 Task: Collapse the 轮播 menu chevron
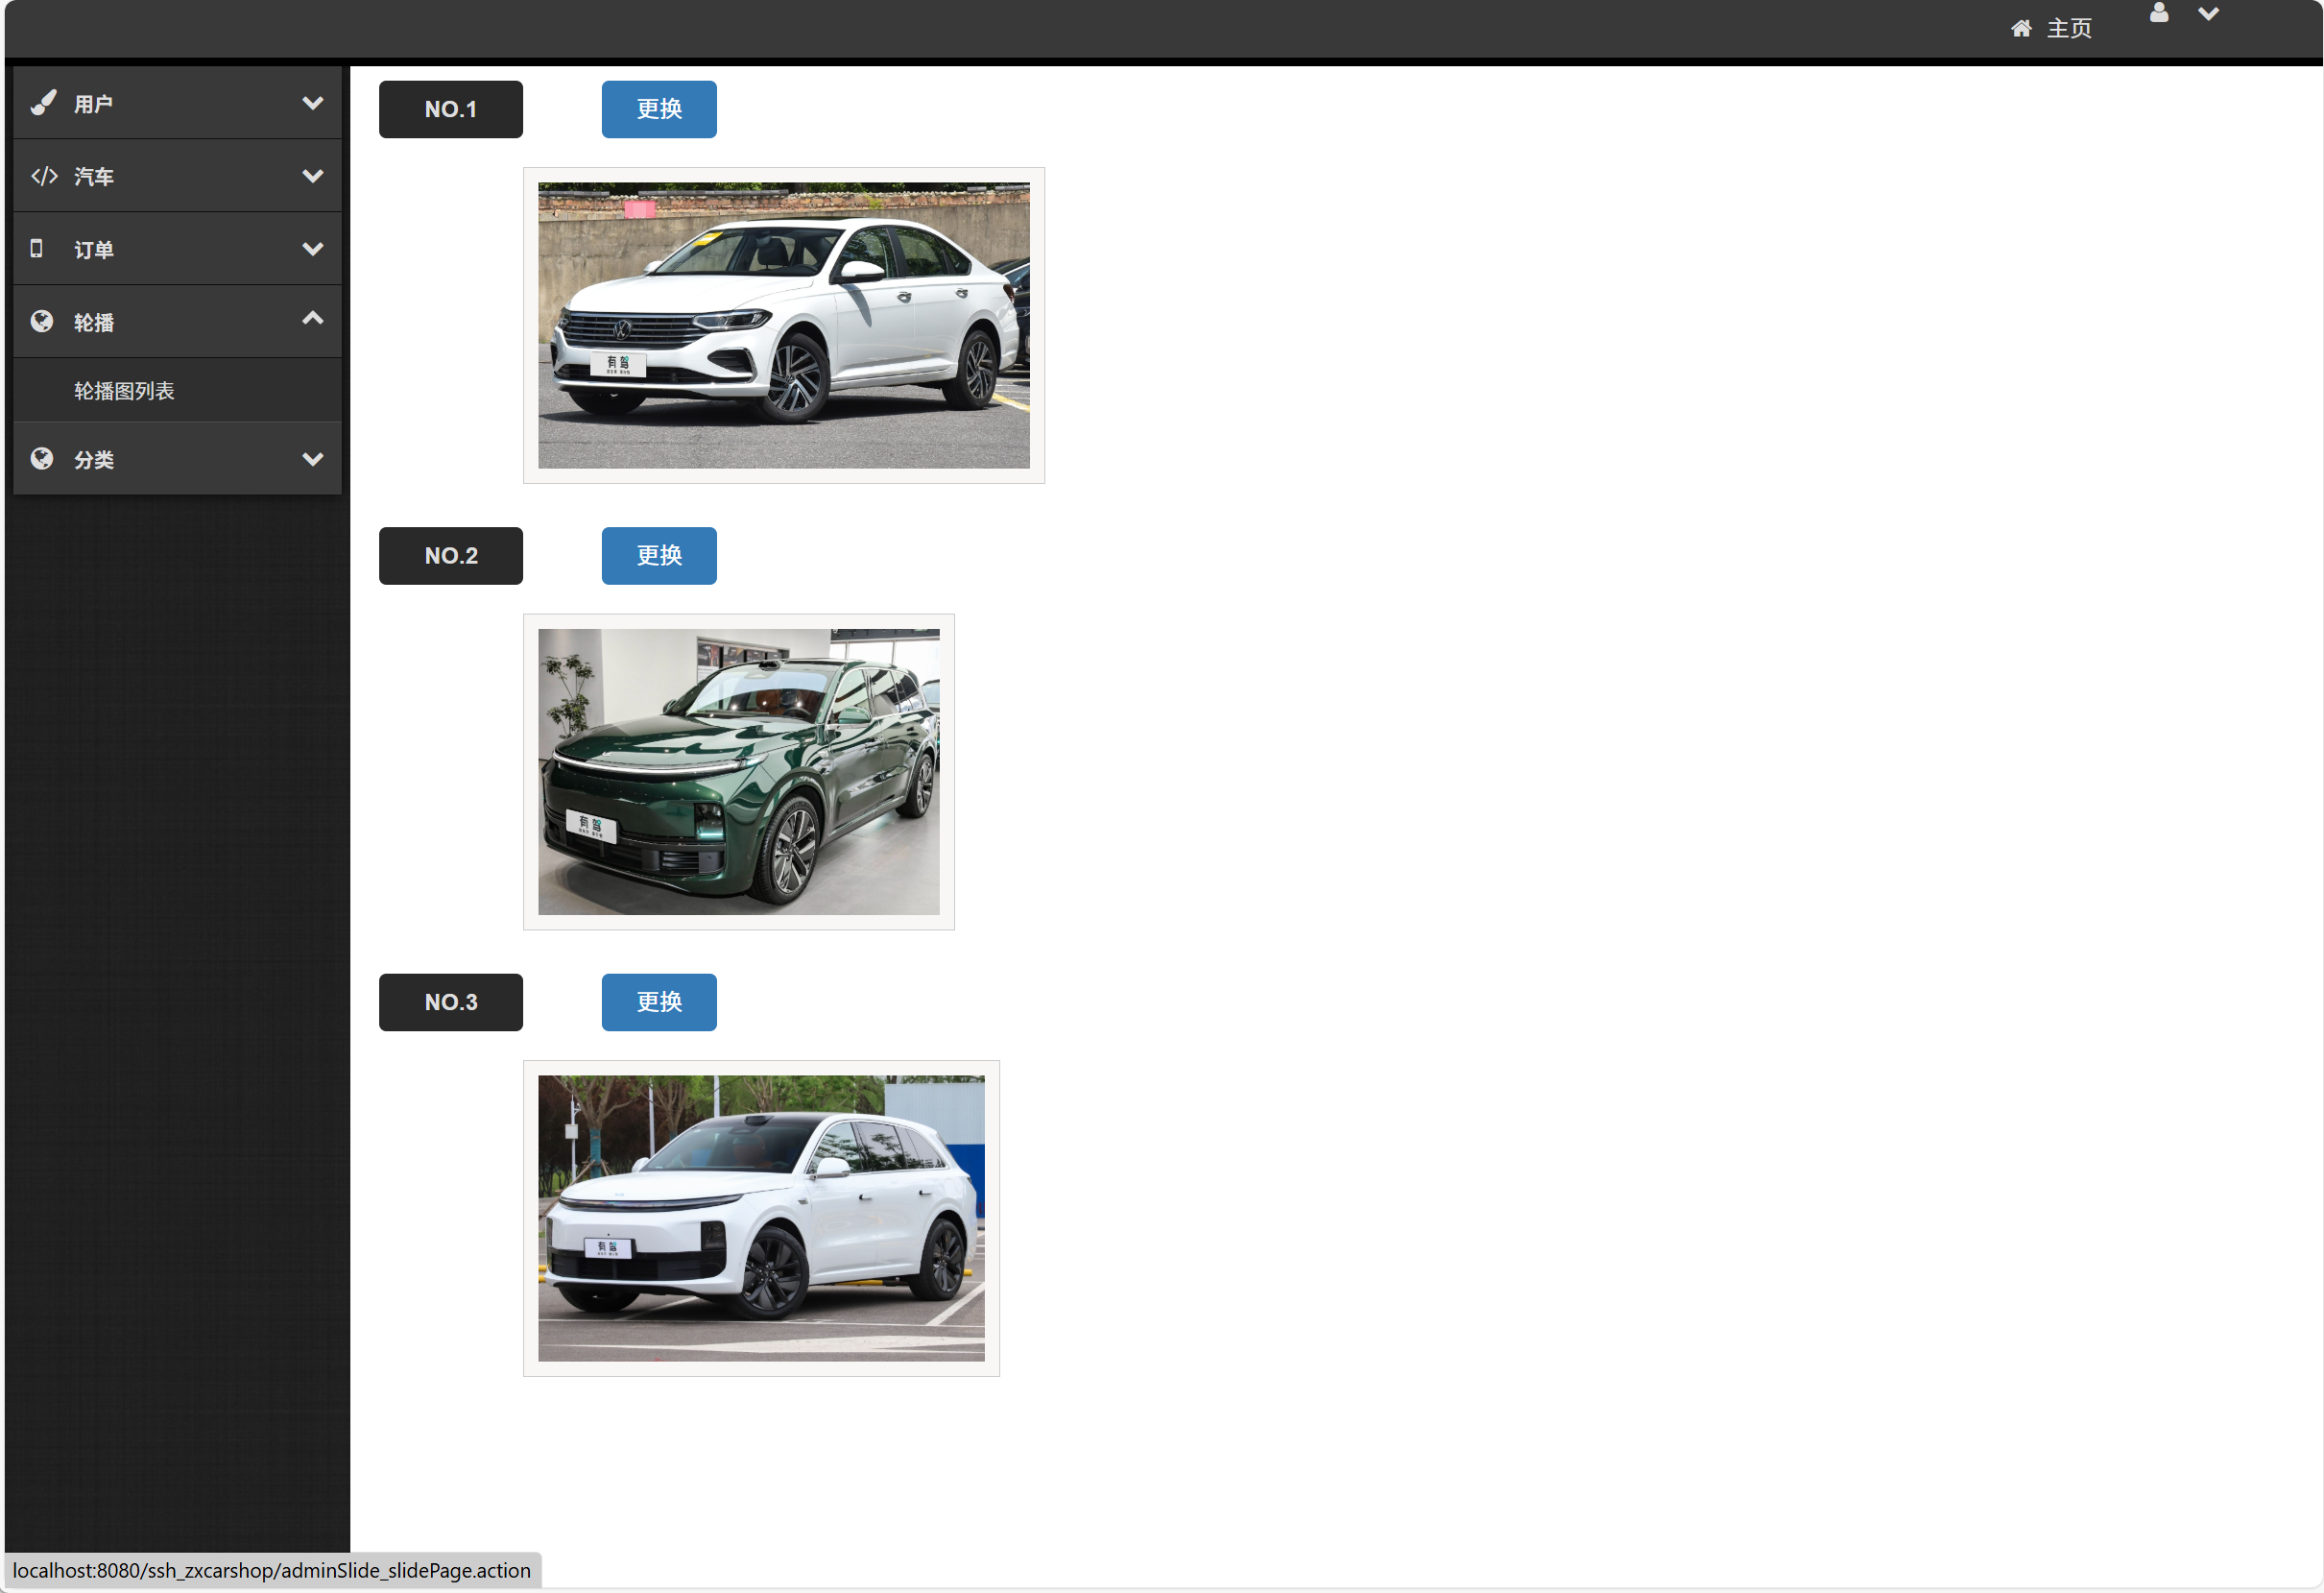[x=313, y=319]
